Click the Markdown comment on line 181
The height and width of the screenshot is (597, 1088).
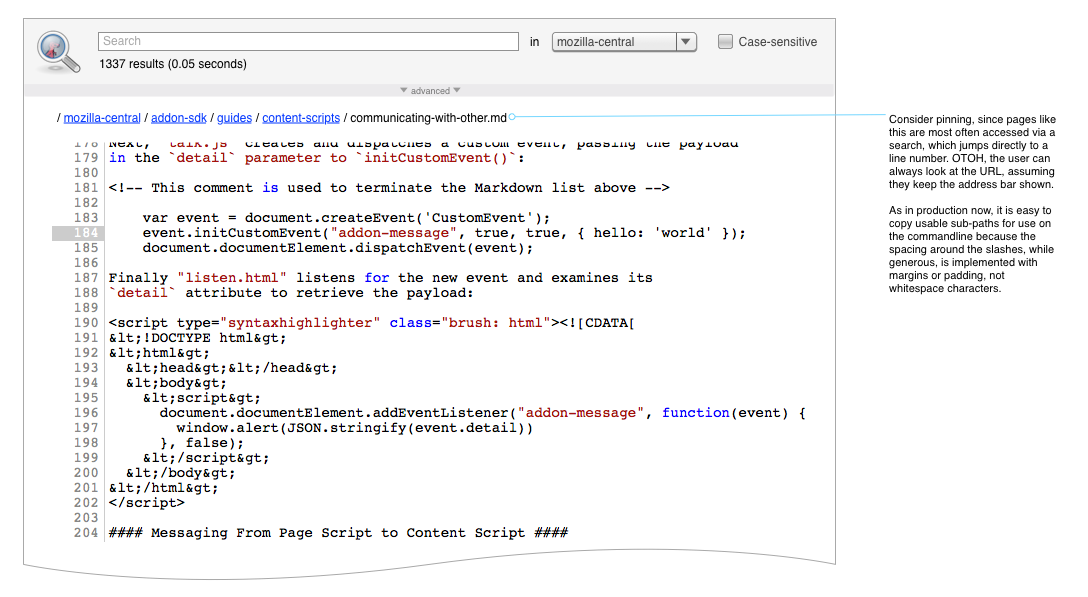click(x=389, y=188)
